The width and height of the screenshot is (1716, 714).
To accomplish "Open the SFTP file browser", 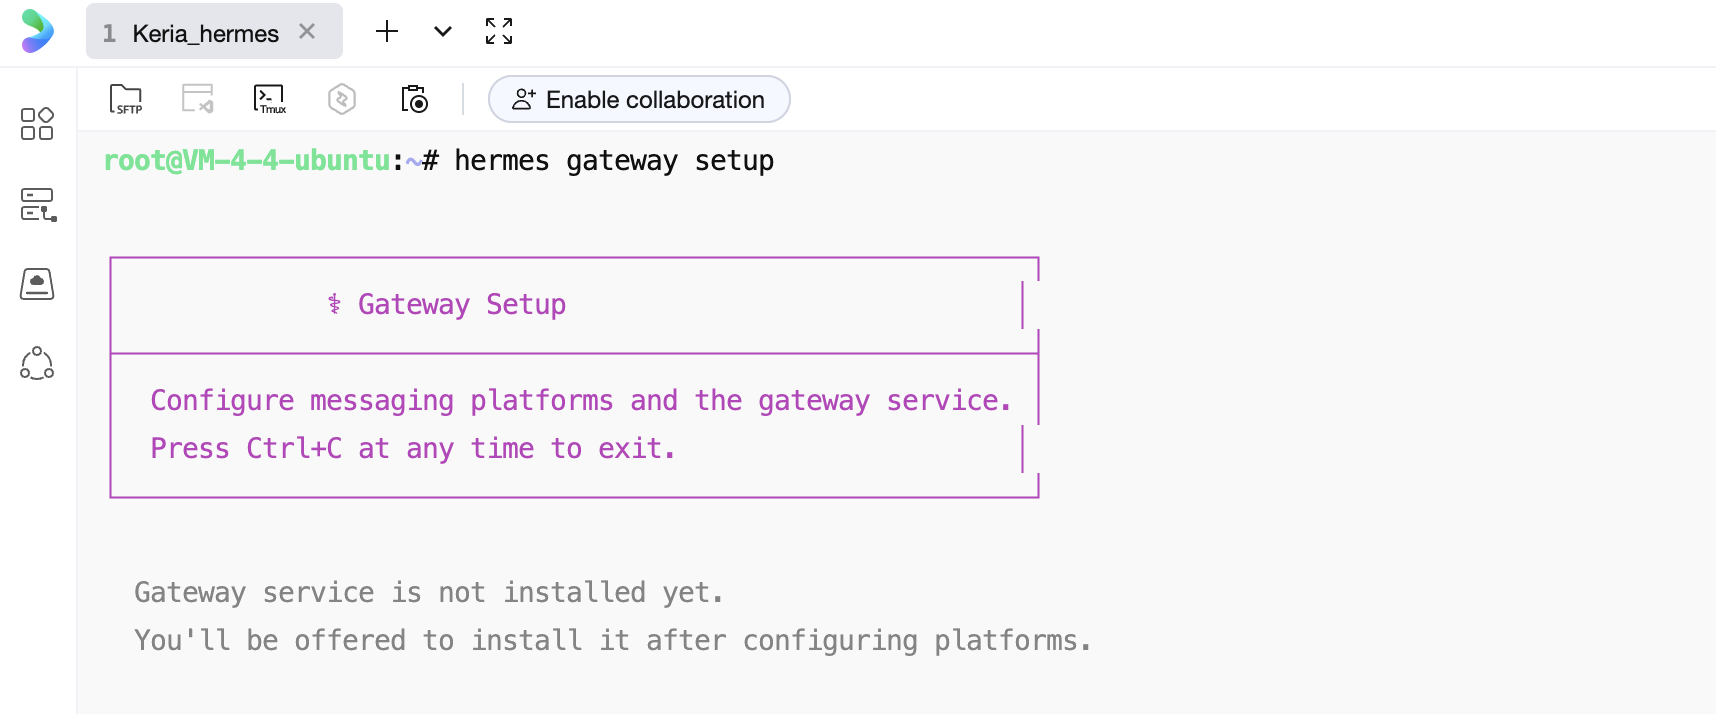I will point(126,99).
